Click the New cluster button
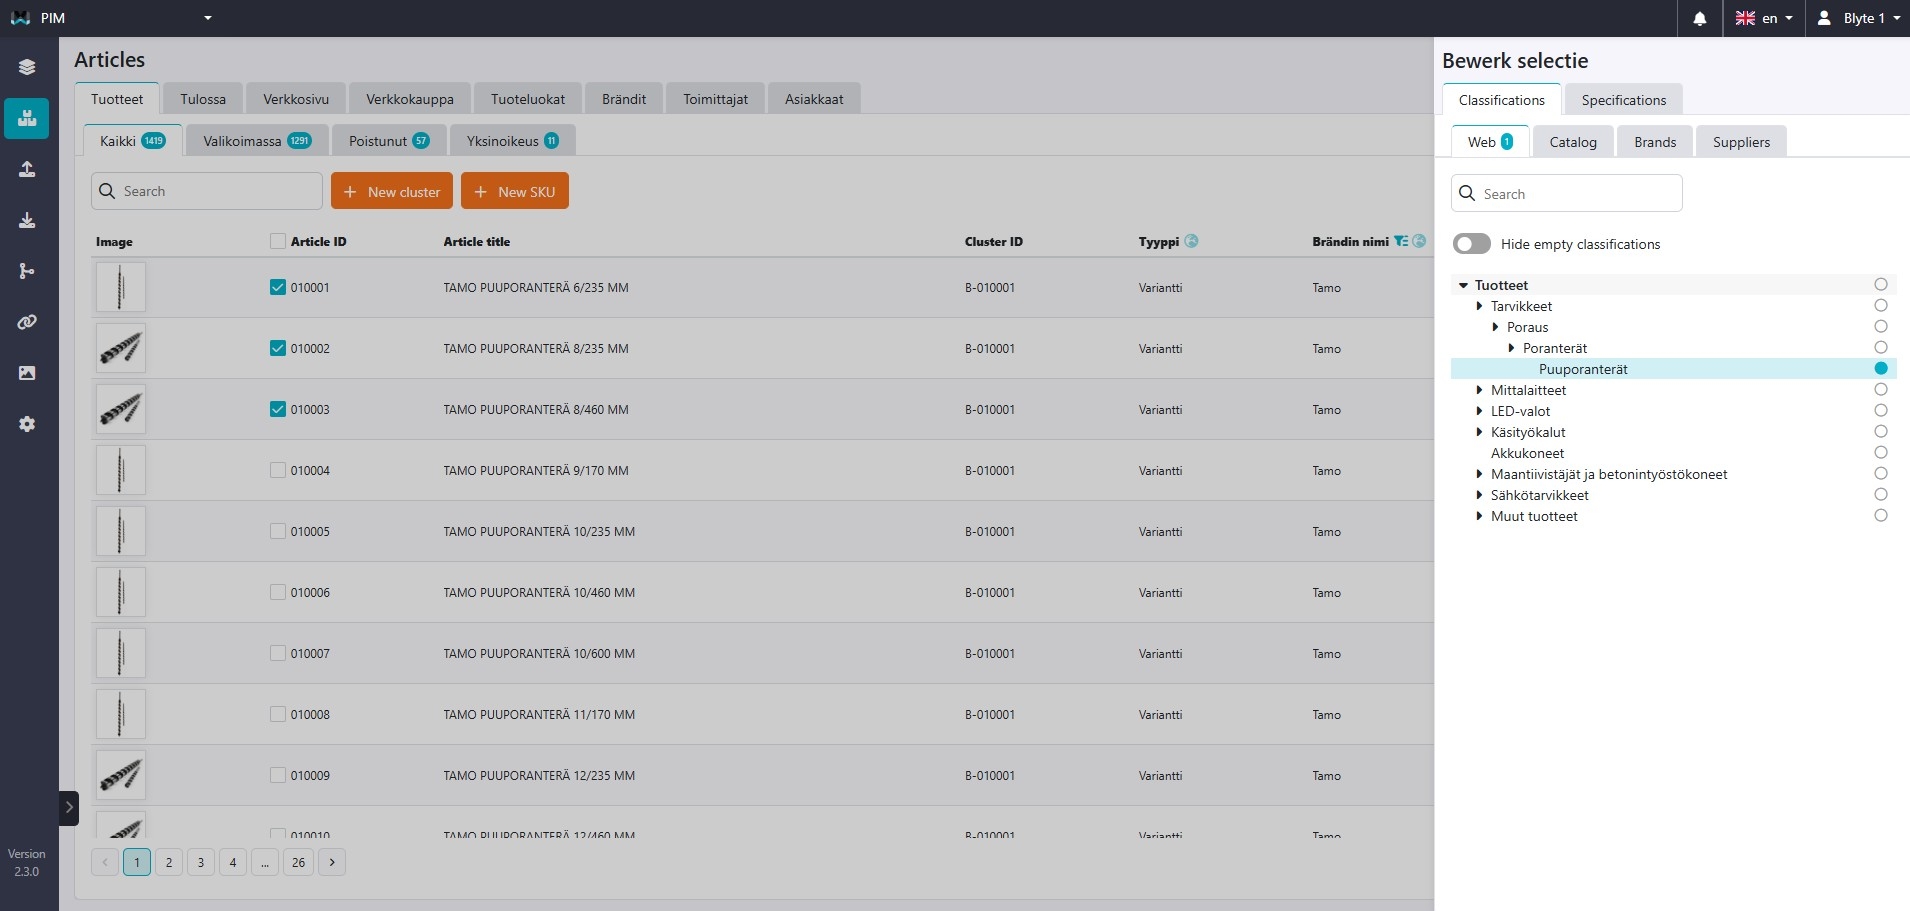This screenshot has width=1910, height=911. (x=392, y=191)
